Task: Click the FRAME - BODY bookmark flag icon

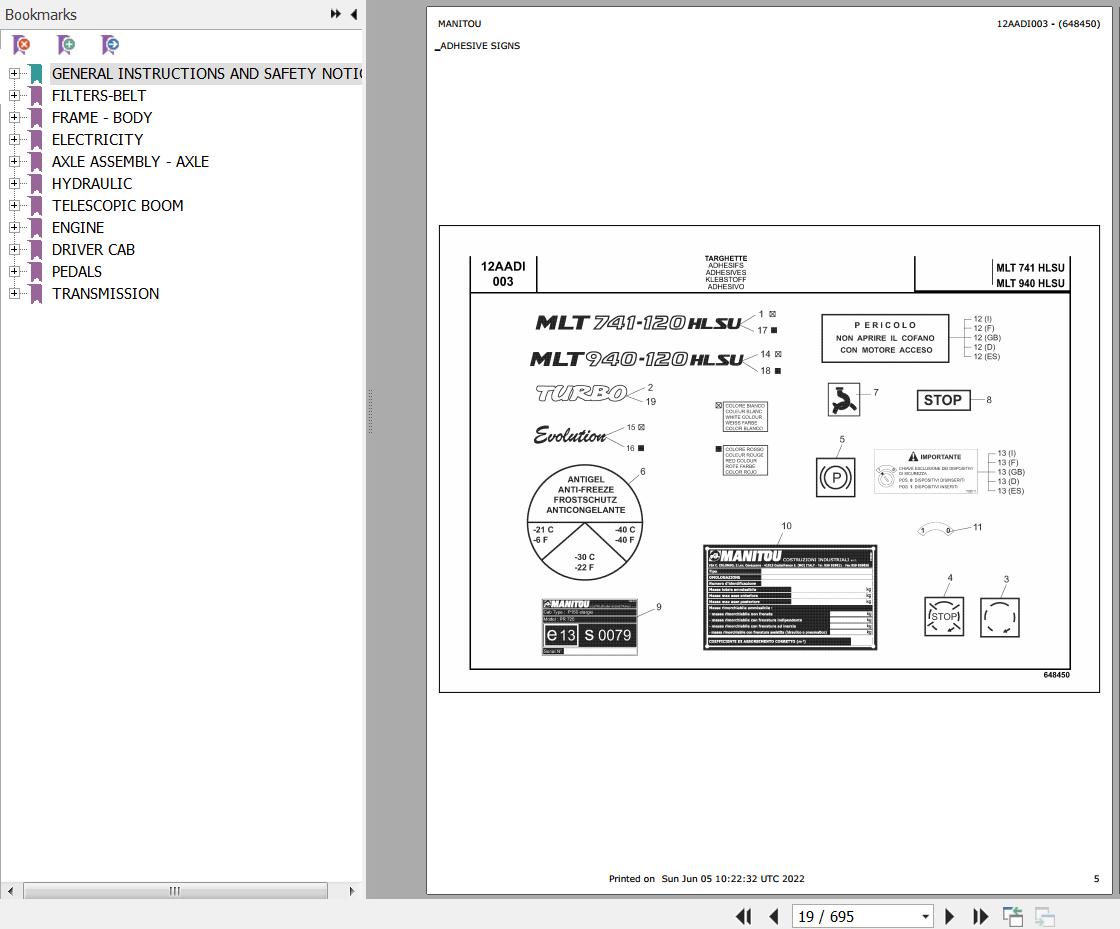Action: [36, 118]
